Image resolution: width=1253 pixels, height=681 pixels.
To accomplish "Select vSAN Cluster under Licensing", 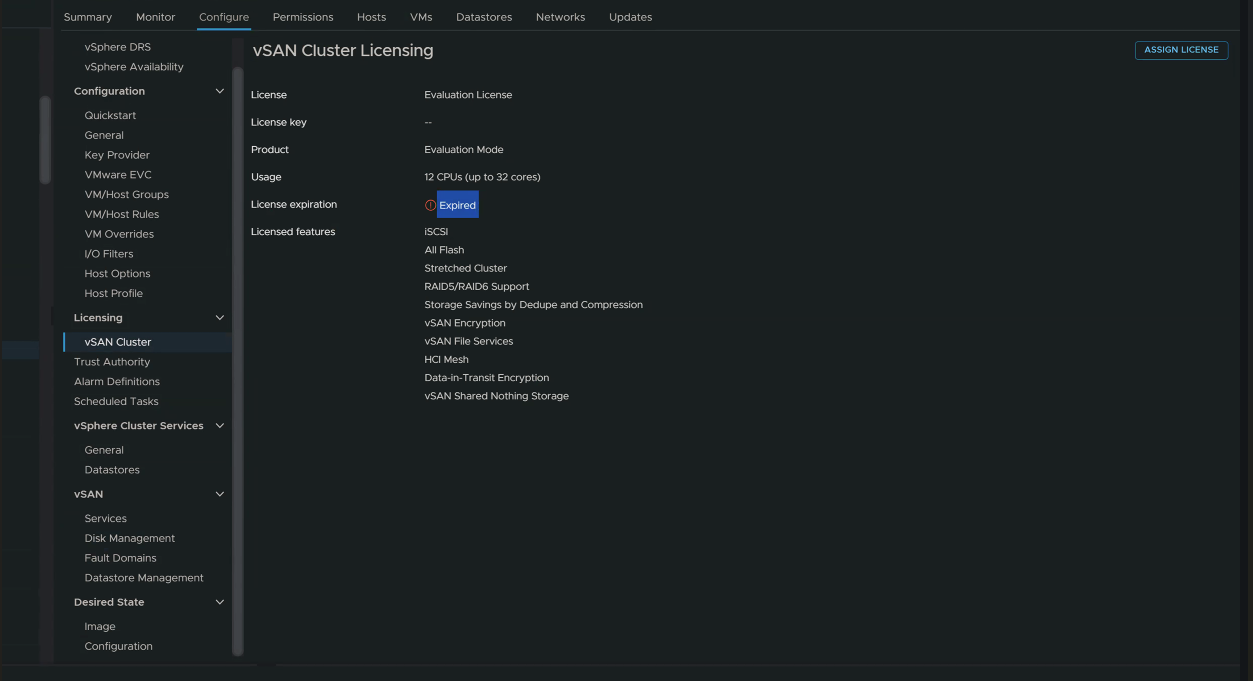I will [118, 342].
